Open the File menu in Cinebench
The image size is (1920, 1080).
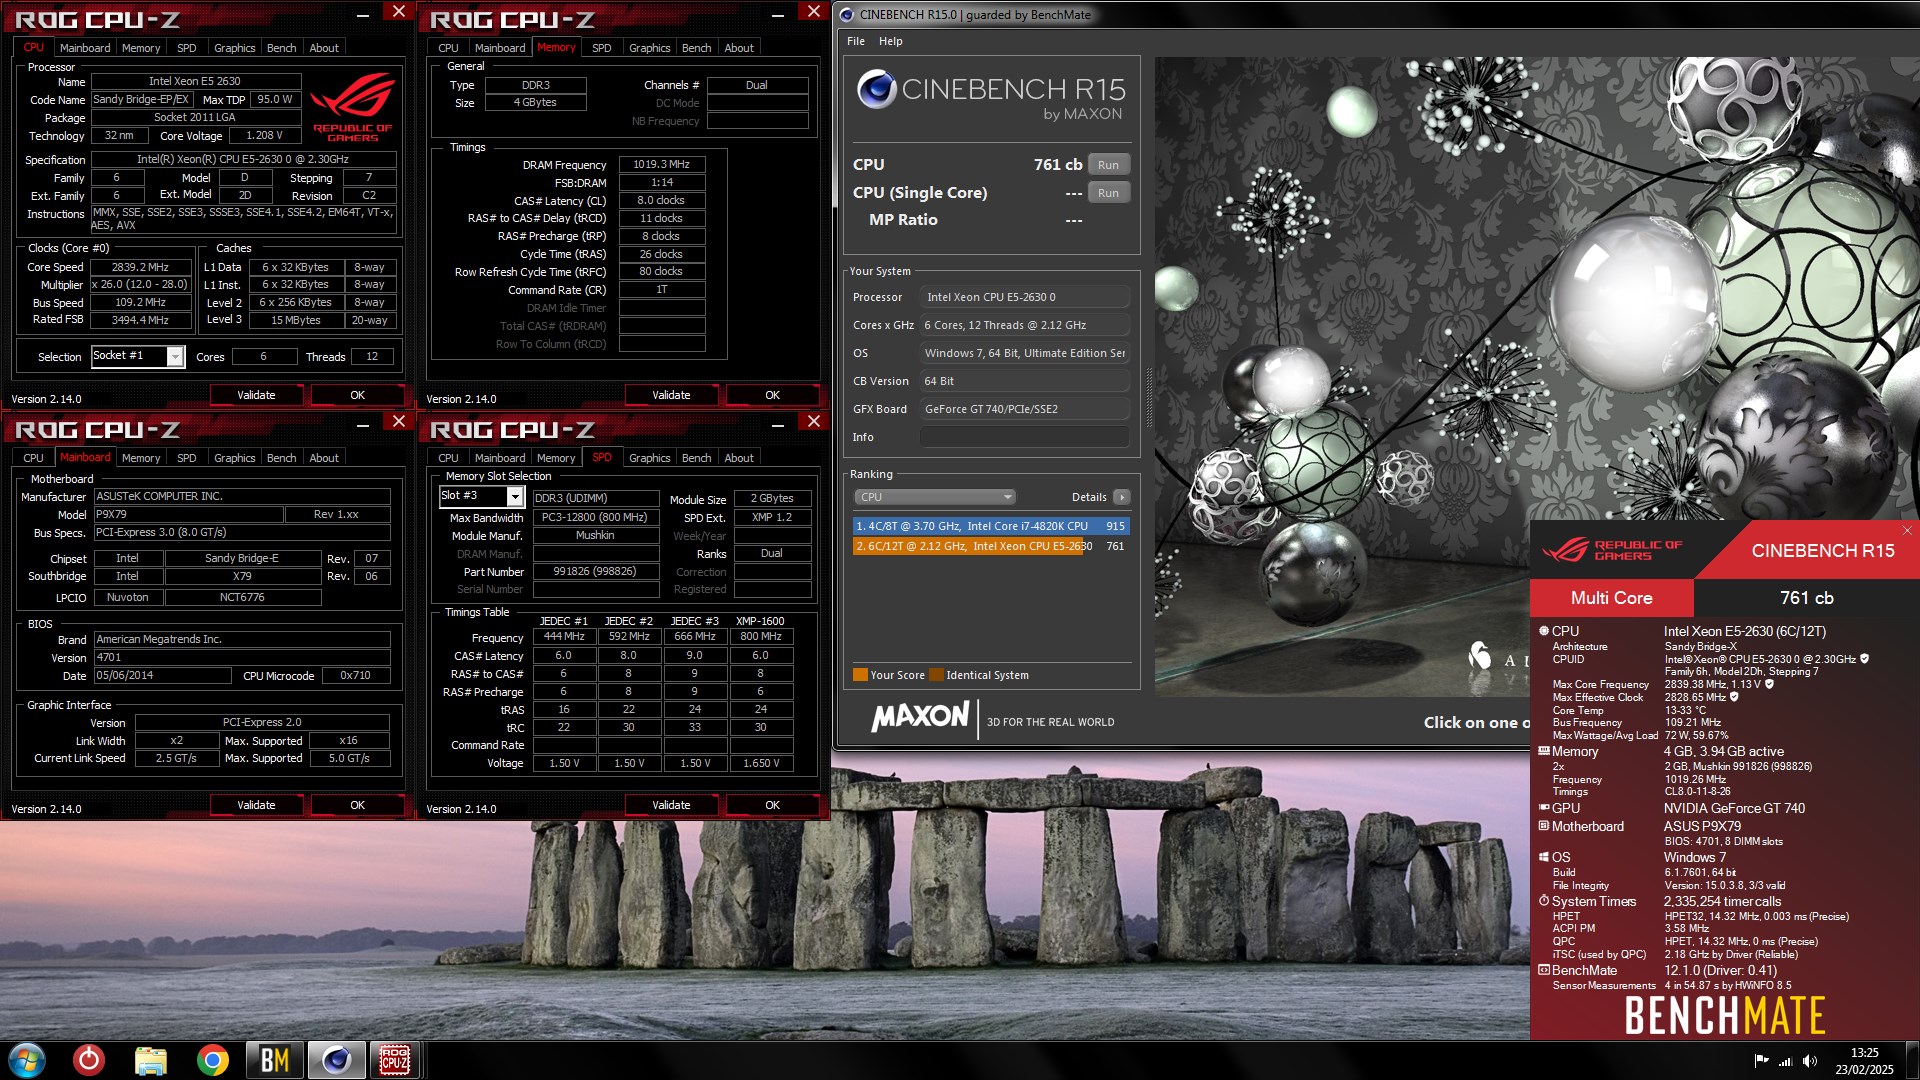coord(856,41)
